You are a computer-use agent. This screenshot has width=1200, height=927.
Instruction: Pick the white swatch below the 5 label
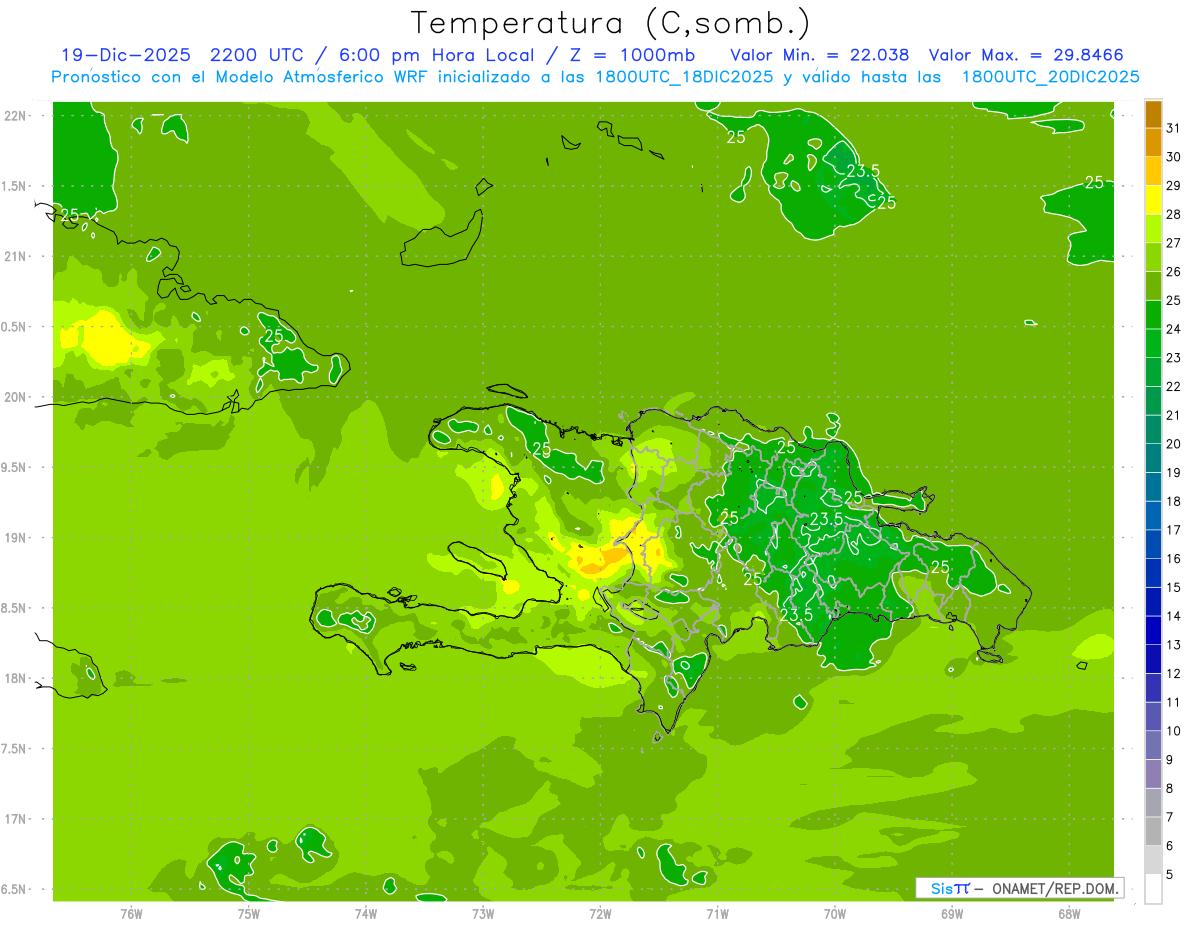coord(1153,889)
